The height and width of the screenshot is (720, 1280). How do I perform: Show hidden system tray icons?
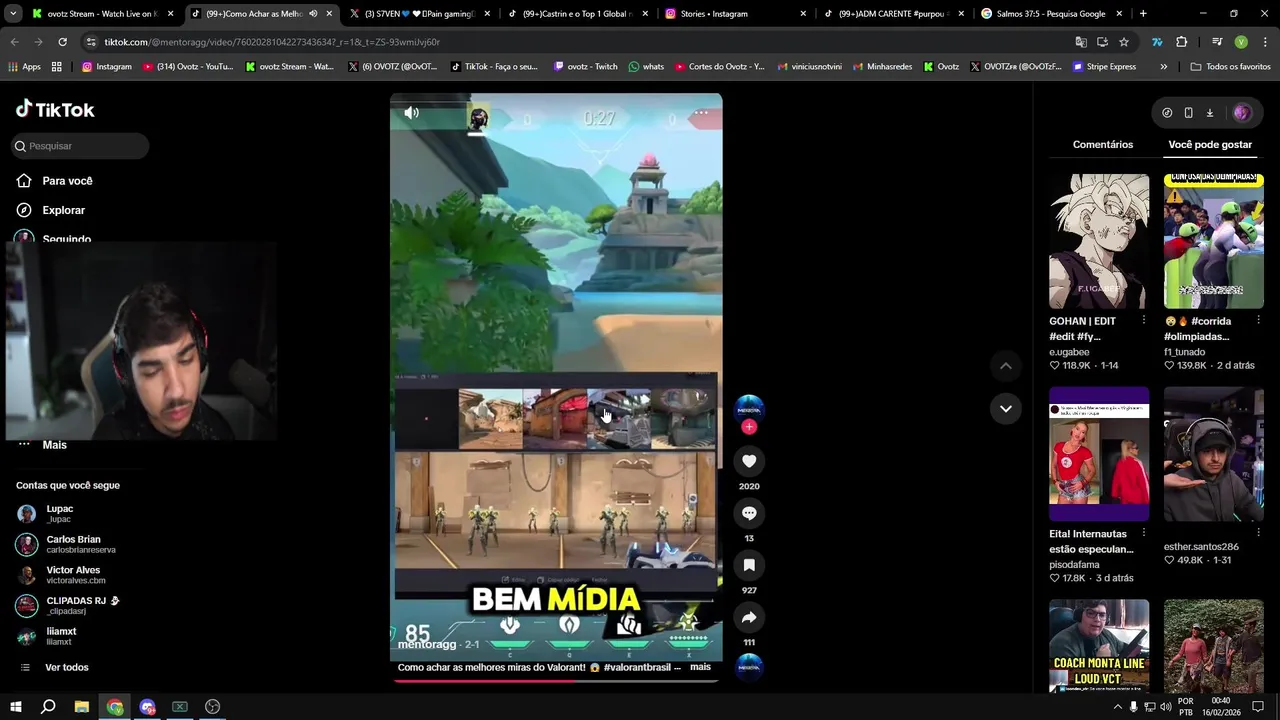click(x=1117, y=707)
